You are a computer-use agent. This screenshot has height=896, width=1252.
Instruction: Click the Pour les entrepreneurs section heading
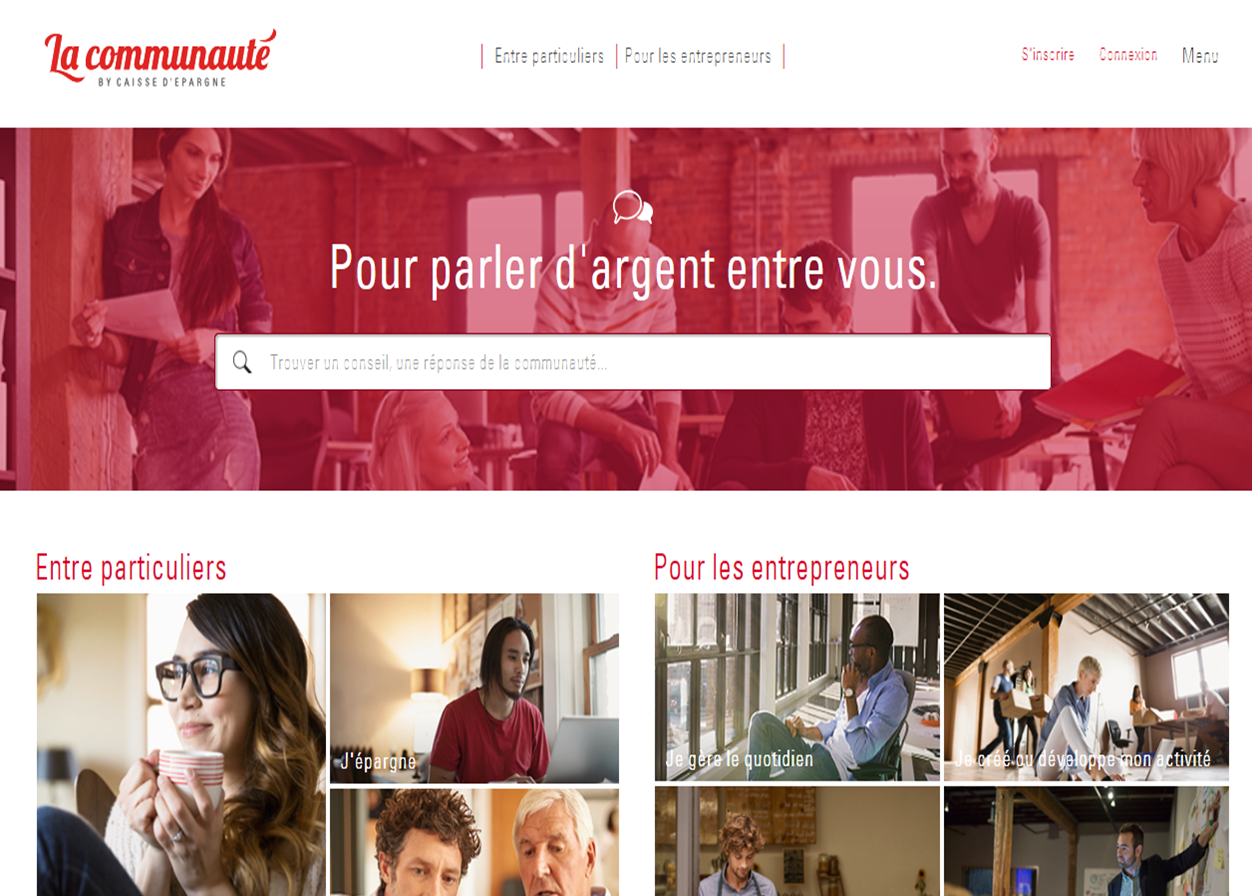point(782,568)
